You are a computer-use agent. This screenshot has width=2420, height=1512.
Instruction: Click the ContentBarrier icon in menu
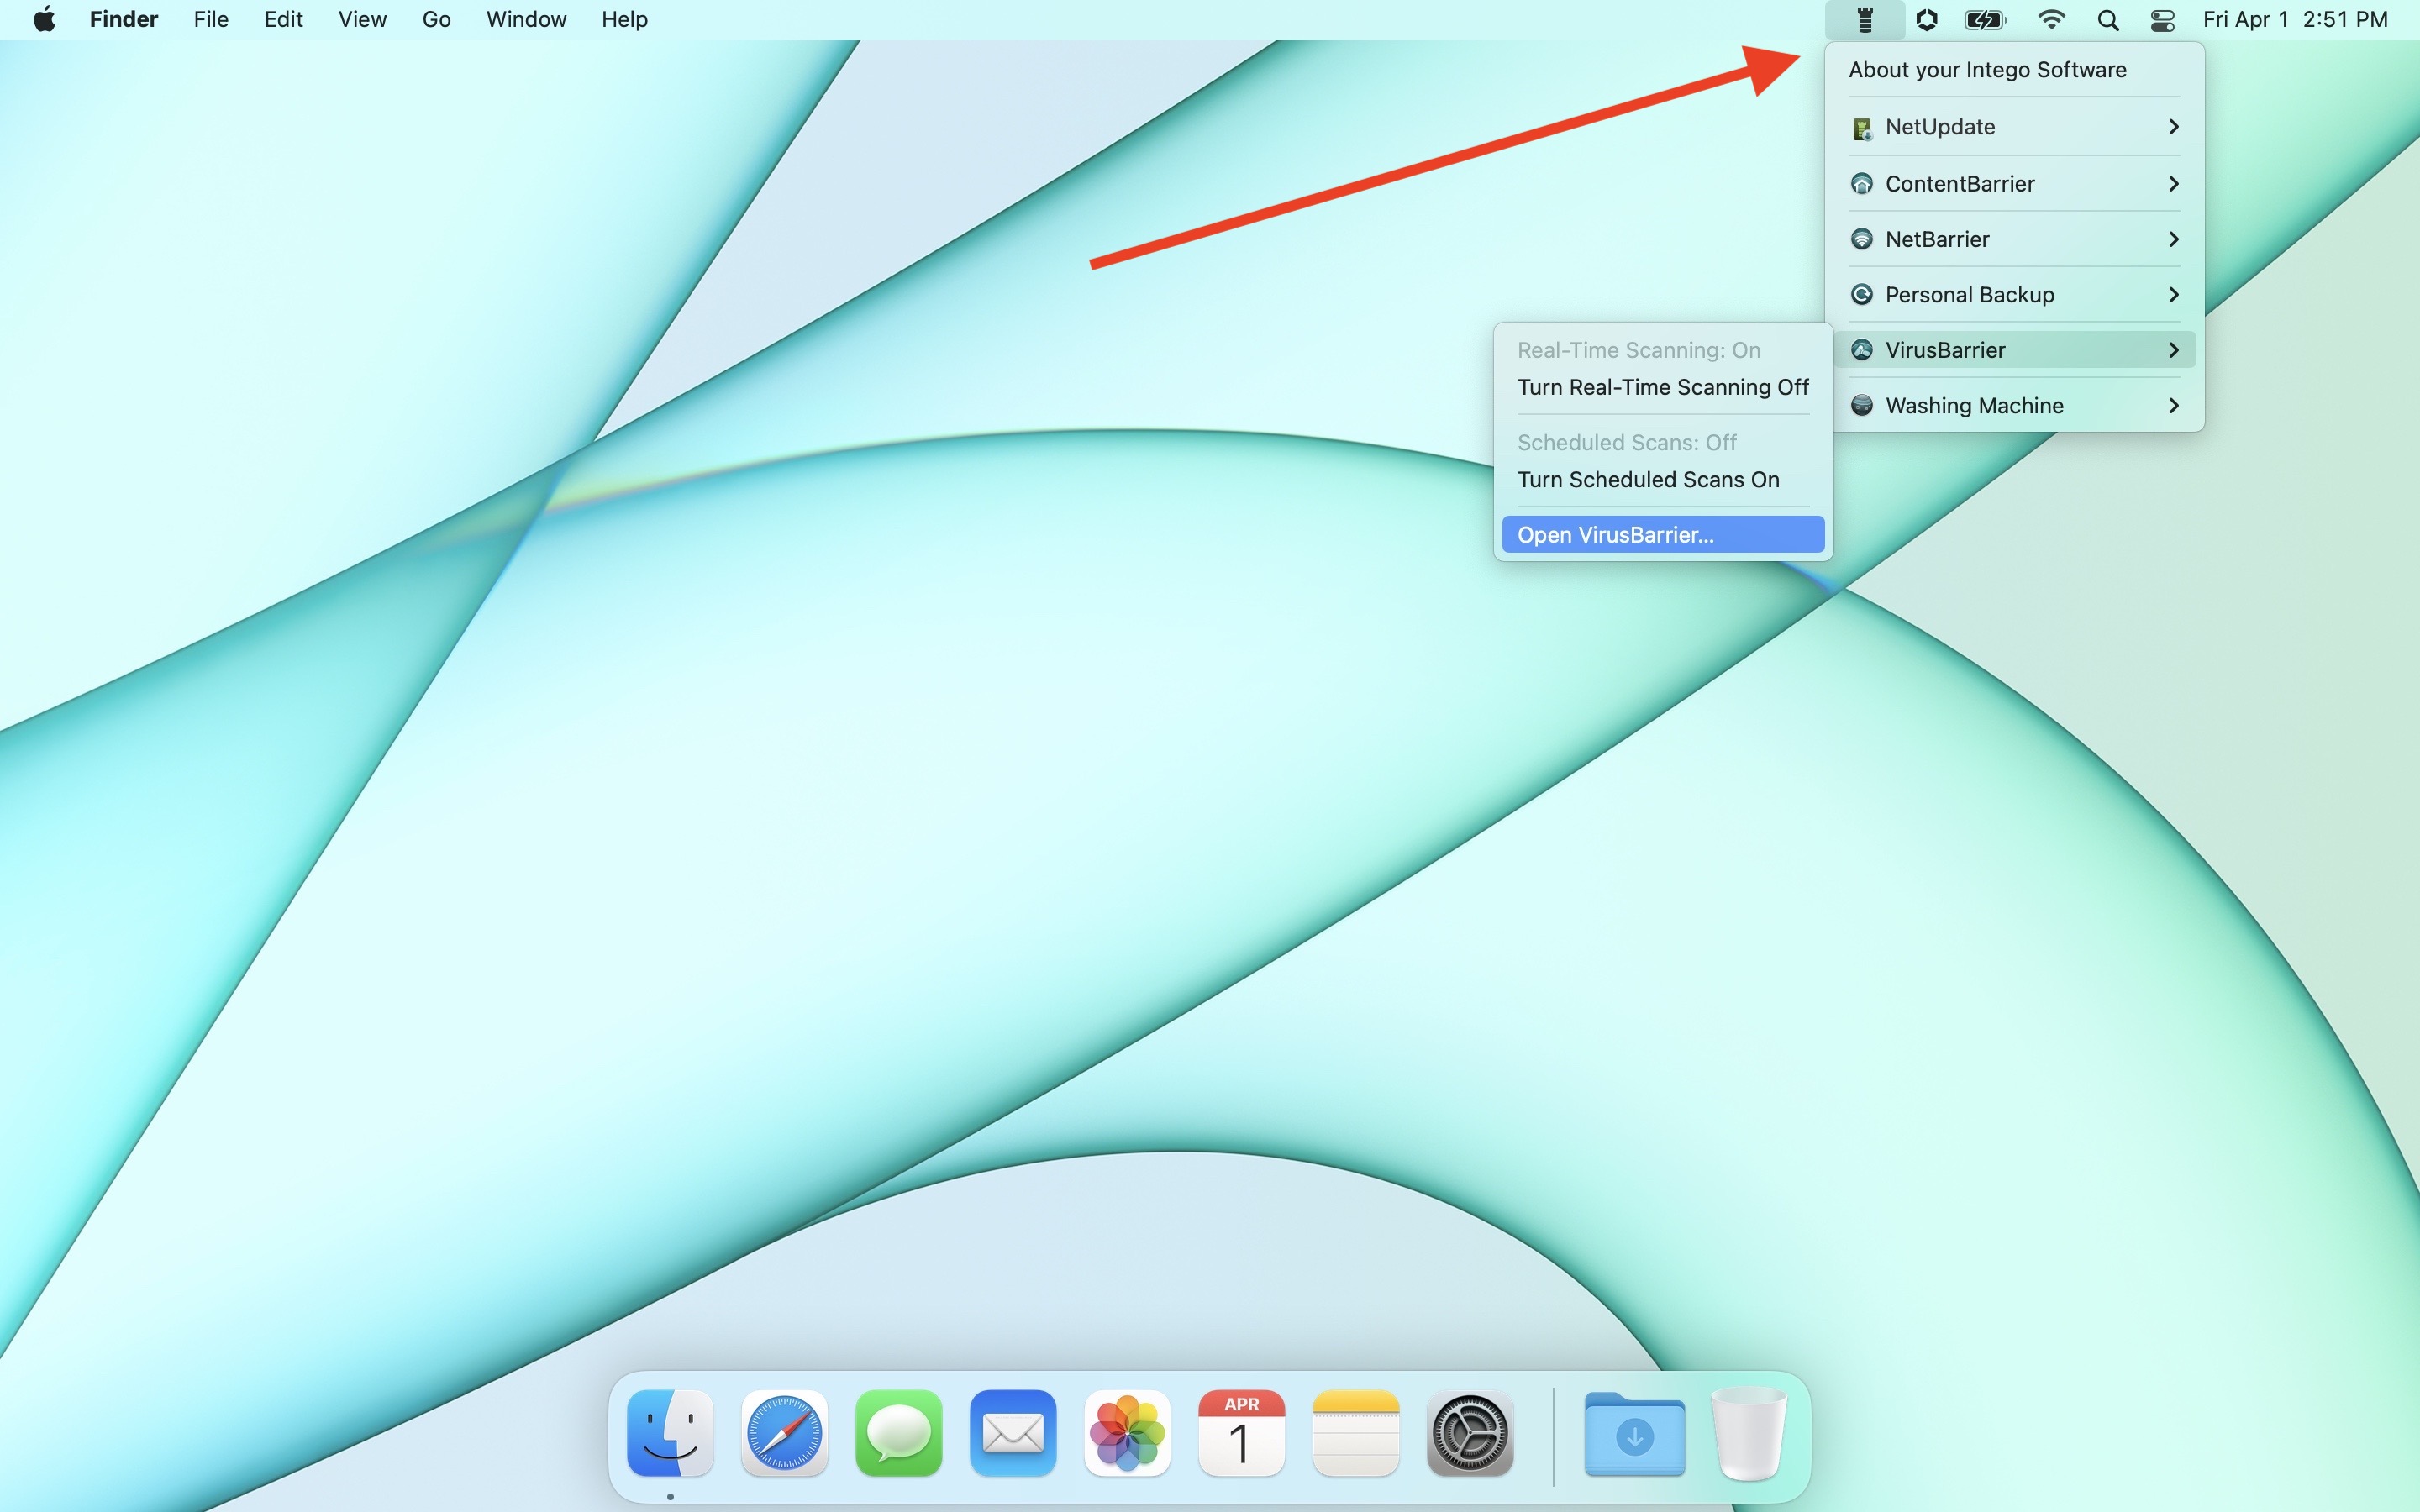click(1862, 184)
